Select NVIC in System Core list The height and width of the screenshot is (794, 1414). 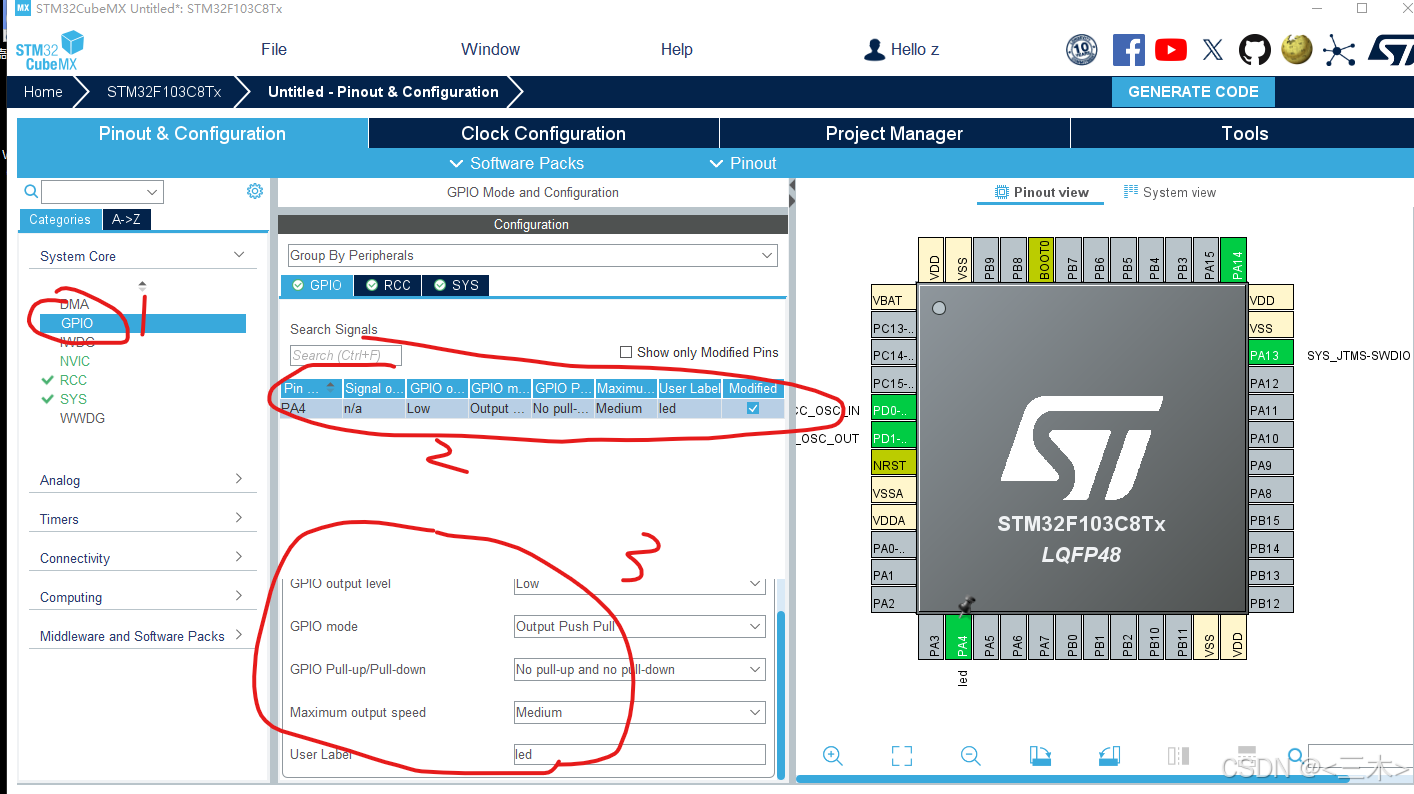click(x=75, y=361)
